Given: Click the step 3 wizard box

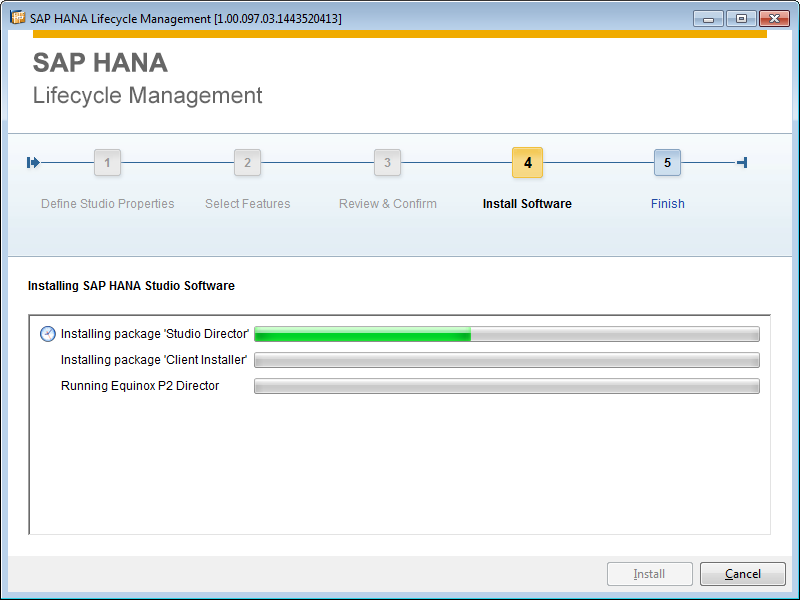Looking at the screenshot, I should pyautogui.click(x=387, y=163).
